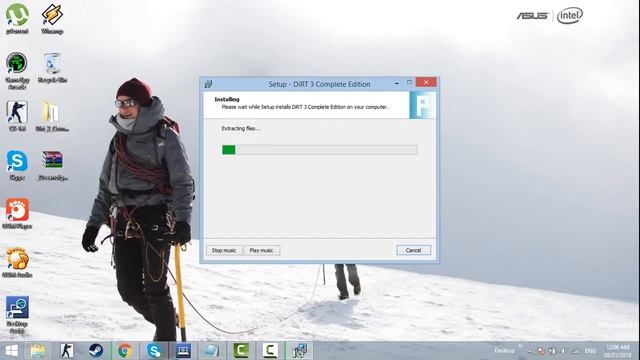Open the taskbar clock and date
The width and height of the screenshot is (640, 360).
[x=618, y=351]
